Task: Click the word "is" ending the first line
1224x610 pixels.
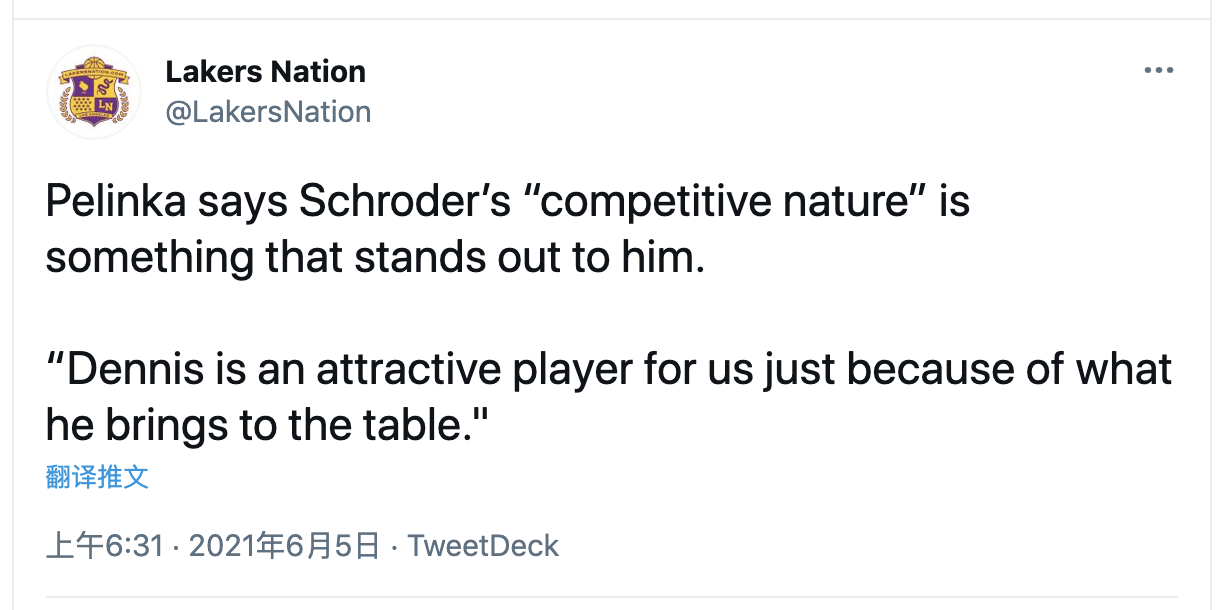Action: tap(954, 202)
